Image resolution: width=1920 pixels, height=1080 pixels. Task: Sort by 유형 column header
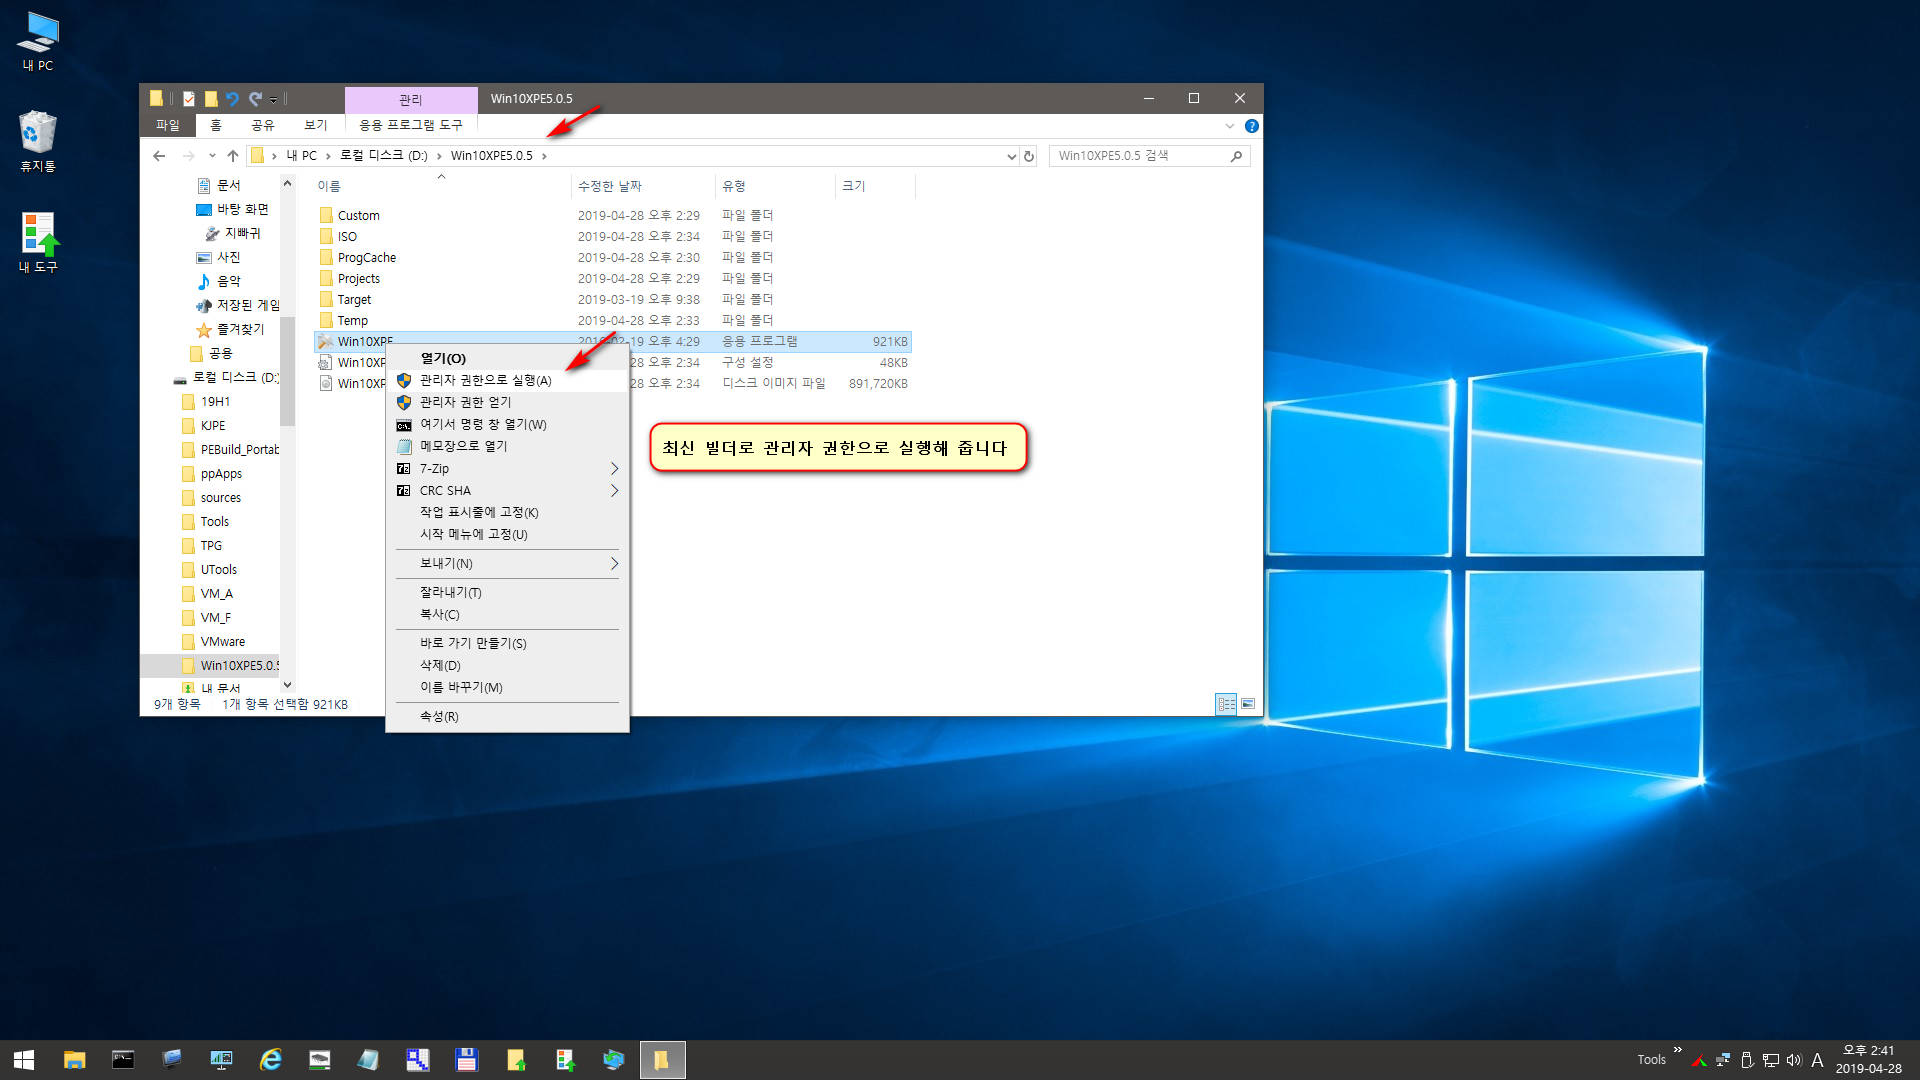[x=775, y=186]
